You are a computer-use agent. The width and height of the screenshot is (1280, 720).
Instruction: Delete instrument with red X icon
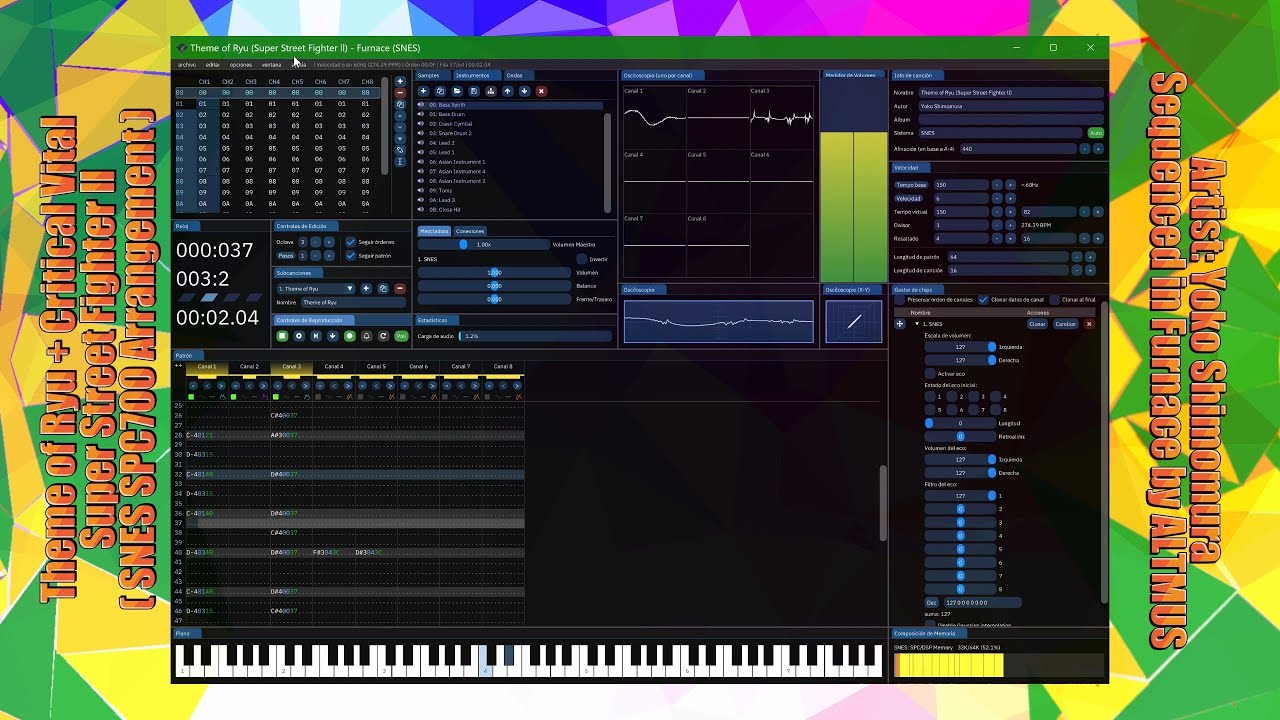coord(541,91)
